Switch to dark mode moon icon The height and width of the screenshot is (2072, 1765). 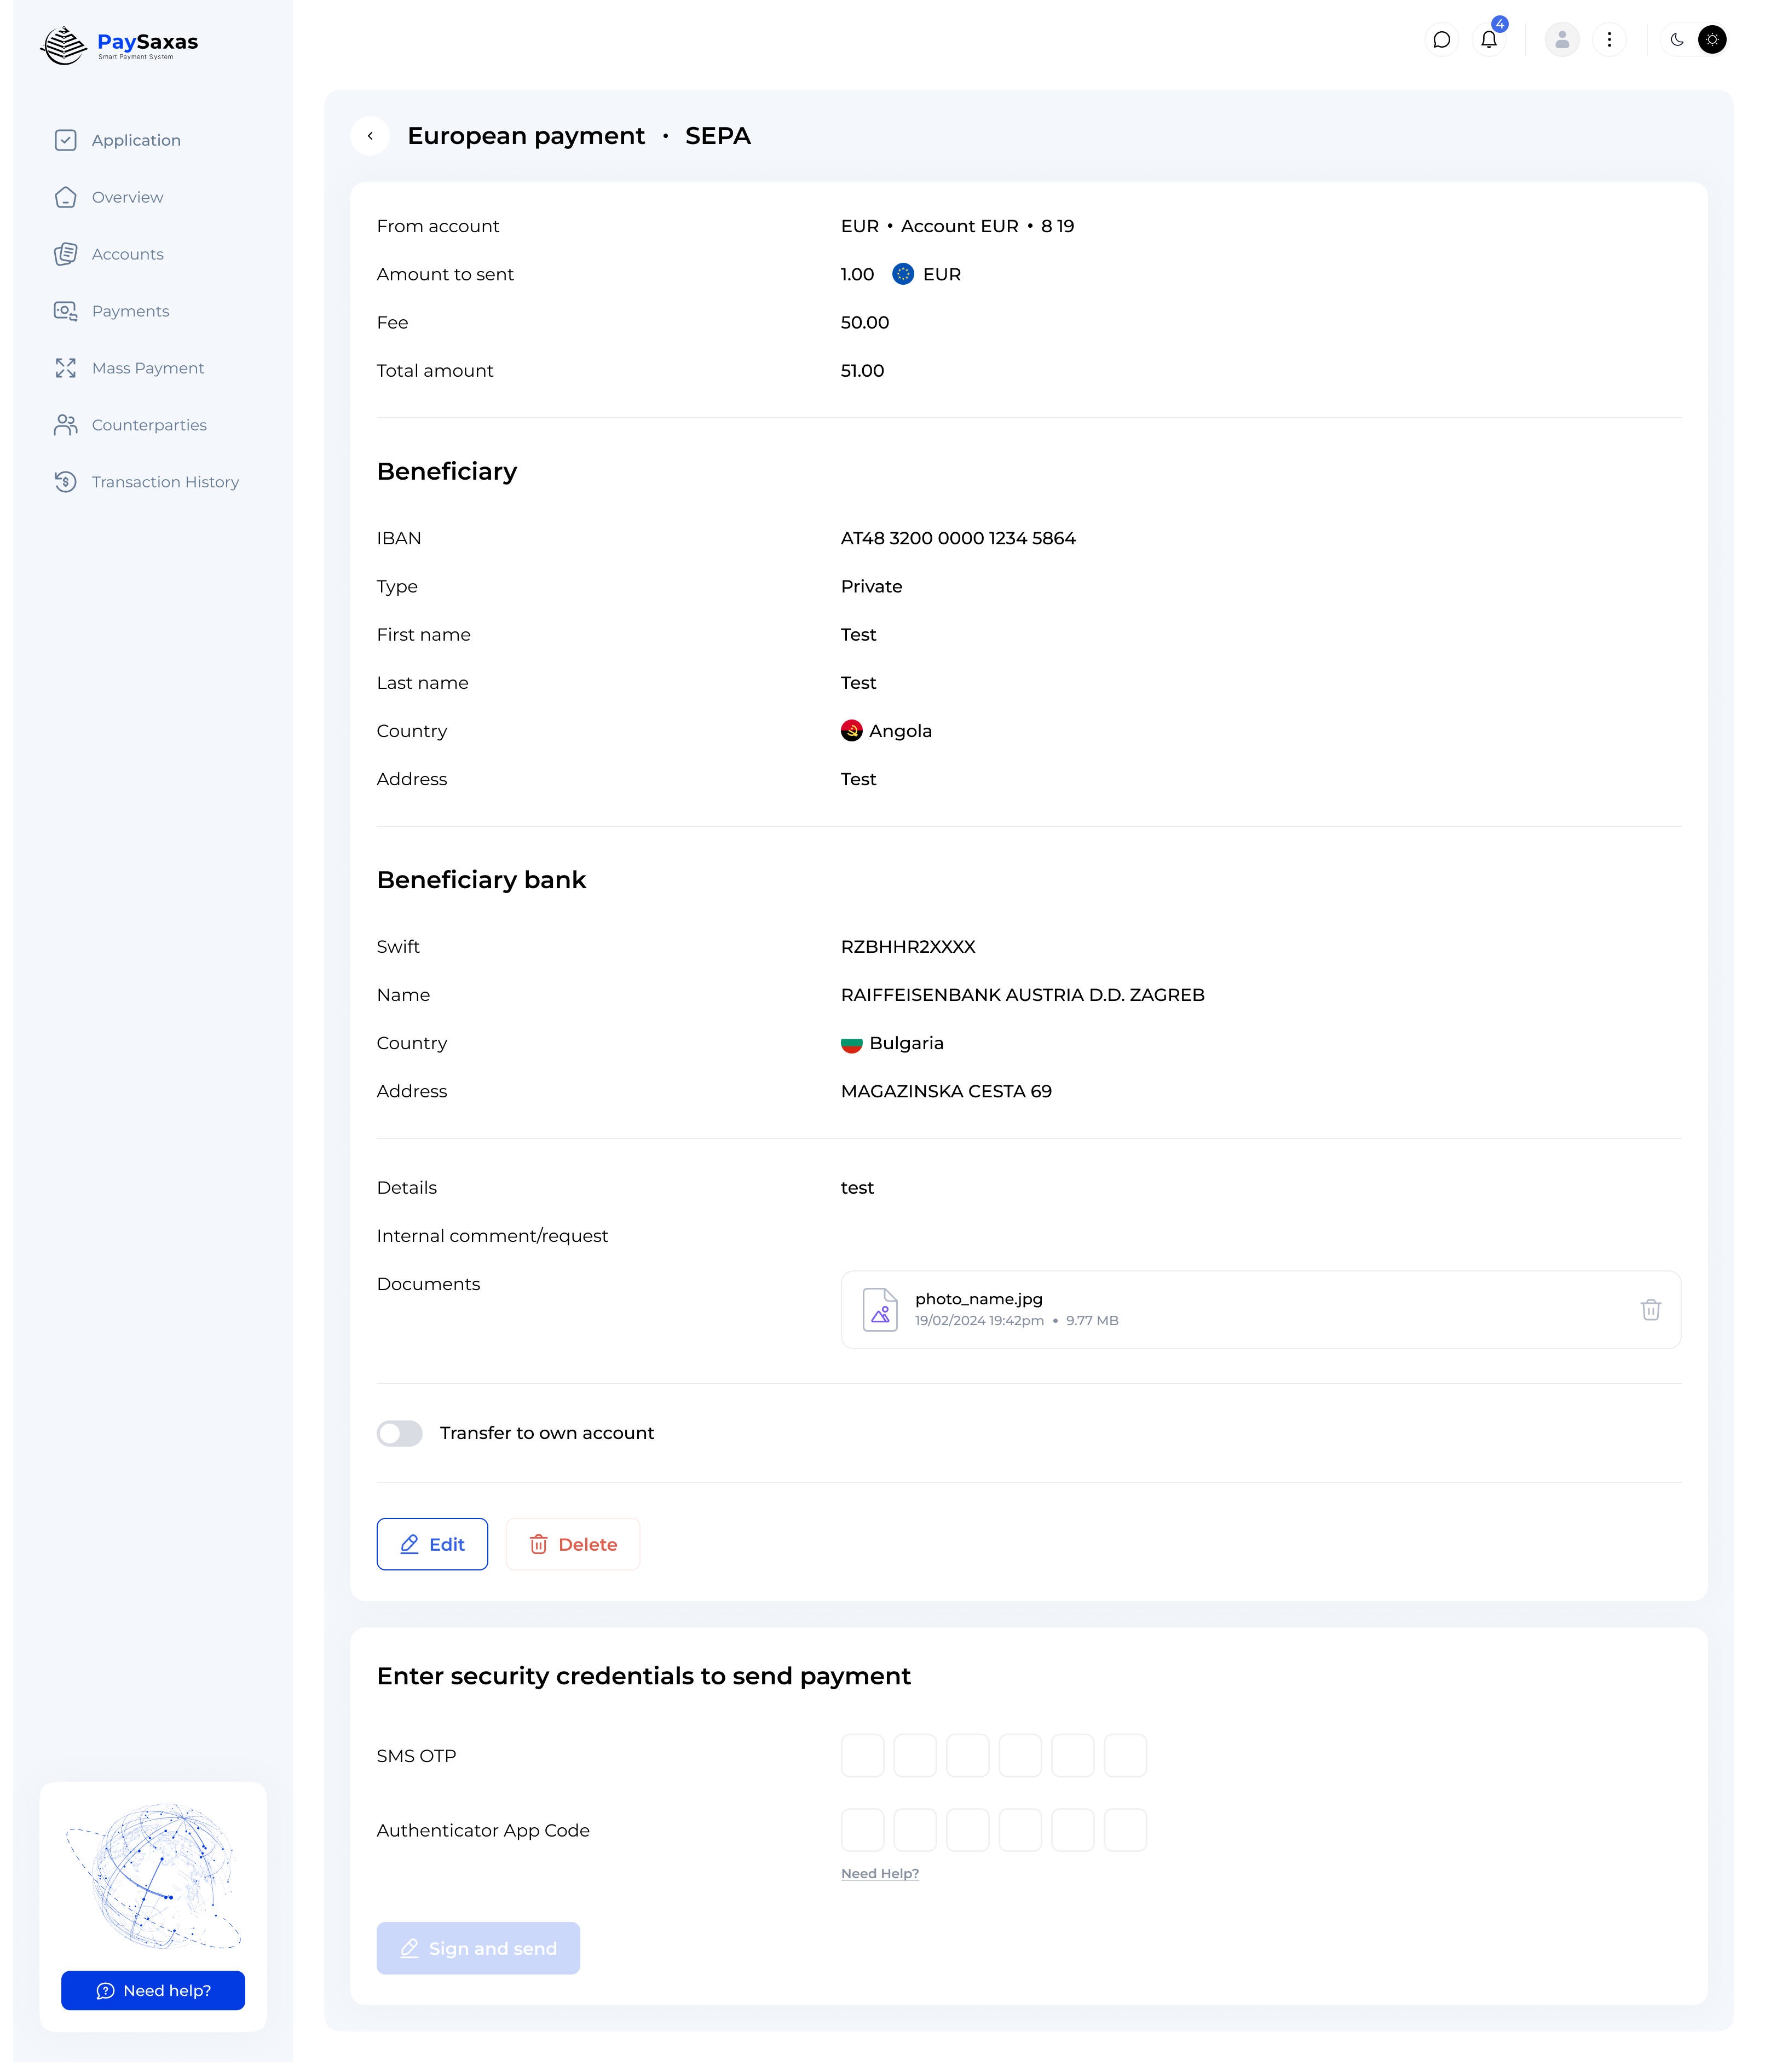pyautogui.click(x=1677, y=40)
